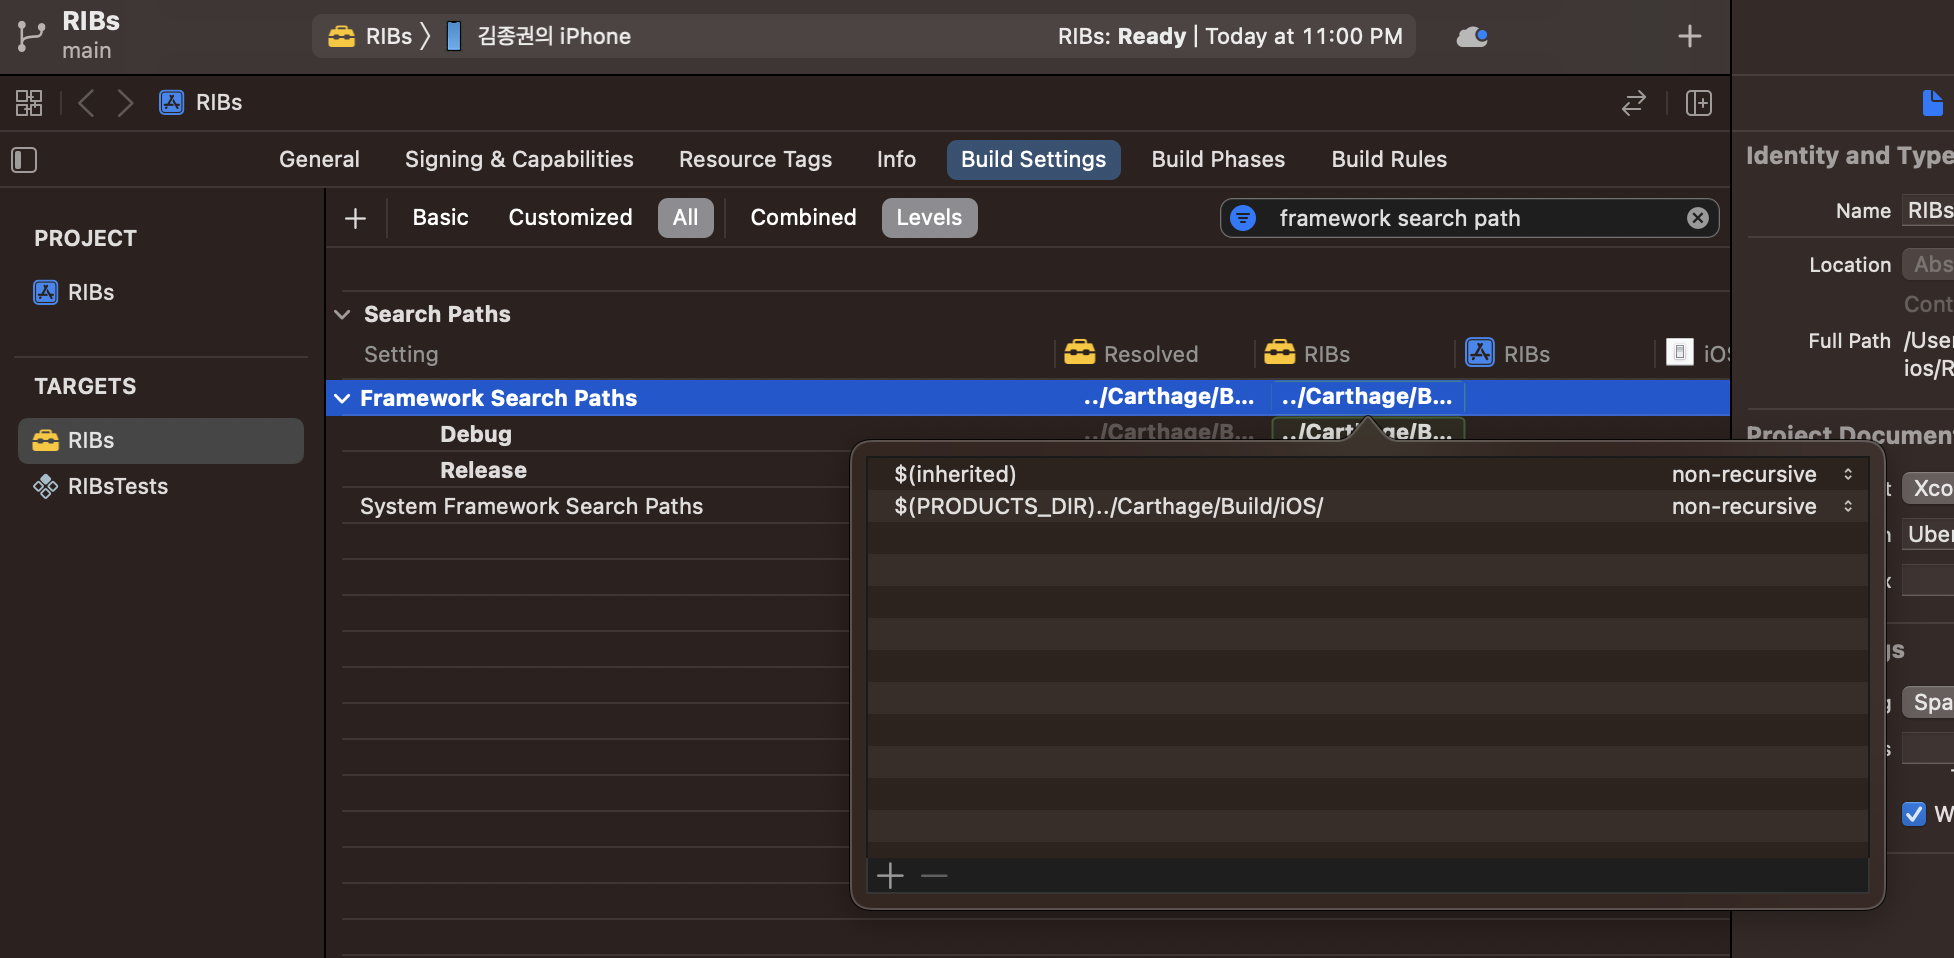
Task: Click the source control branch icon
Action: pos(31,37)
